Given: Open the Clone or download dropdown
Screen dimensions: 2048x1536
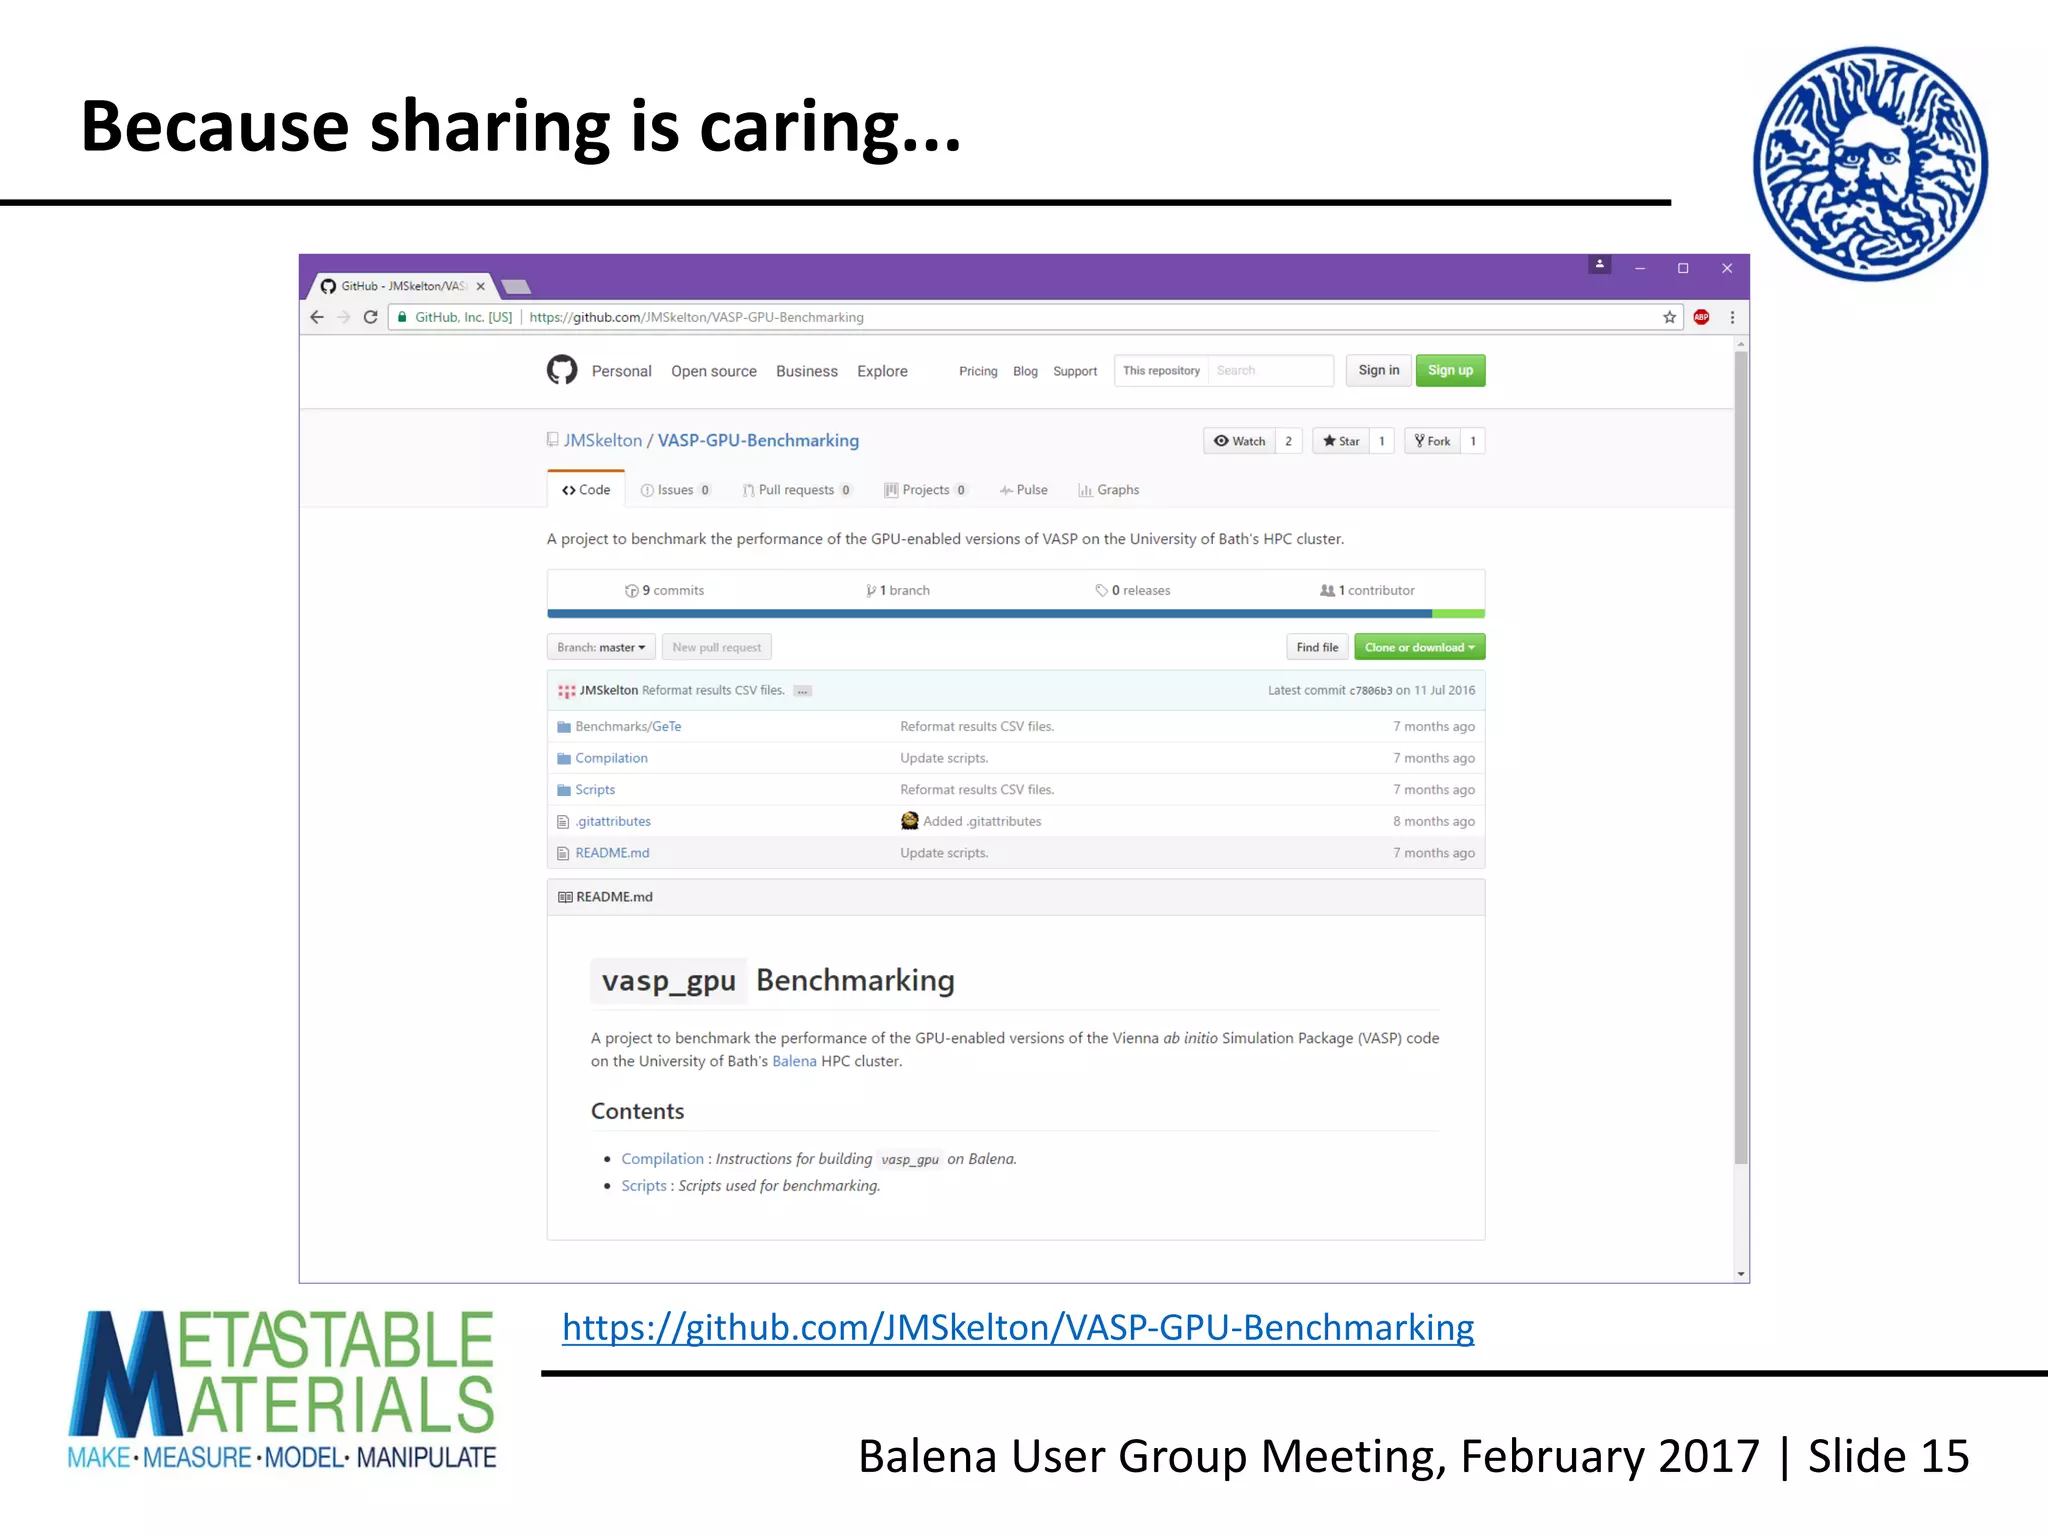Looking at the screenshot, I should [x=1419, y=647].
